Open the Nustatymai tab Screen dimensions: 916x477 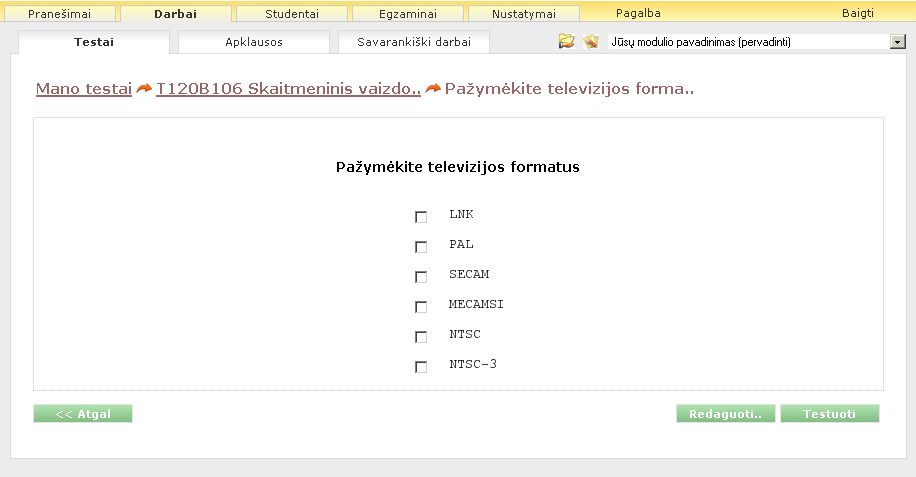[523, 13]
